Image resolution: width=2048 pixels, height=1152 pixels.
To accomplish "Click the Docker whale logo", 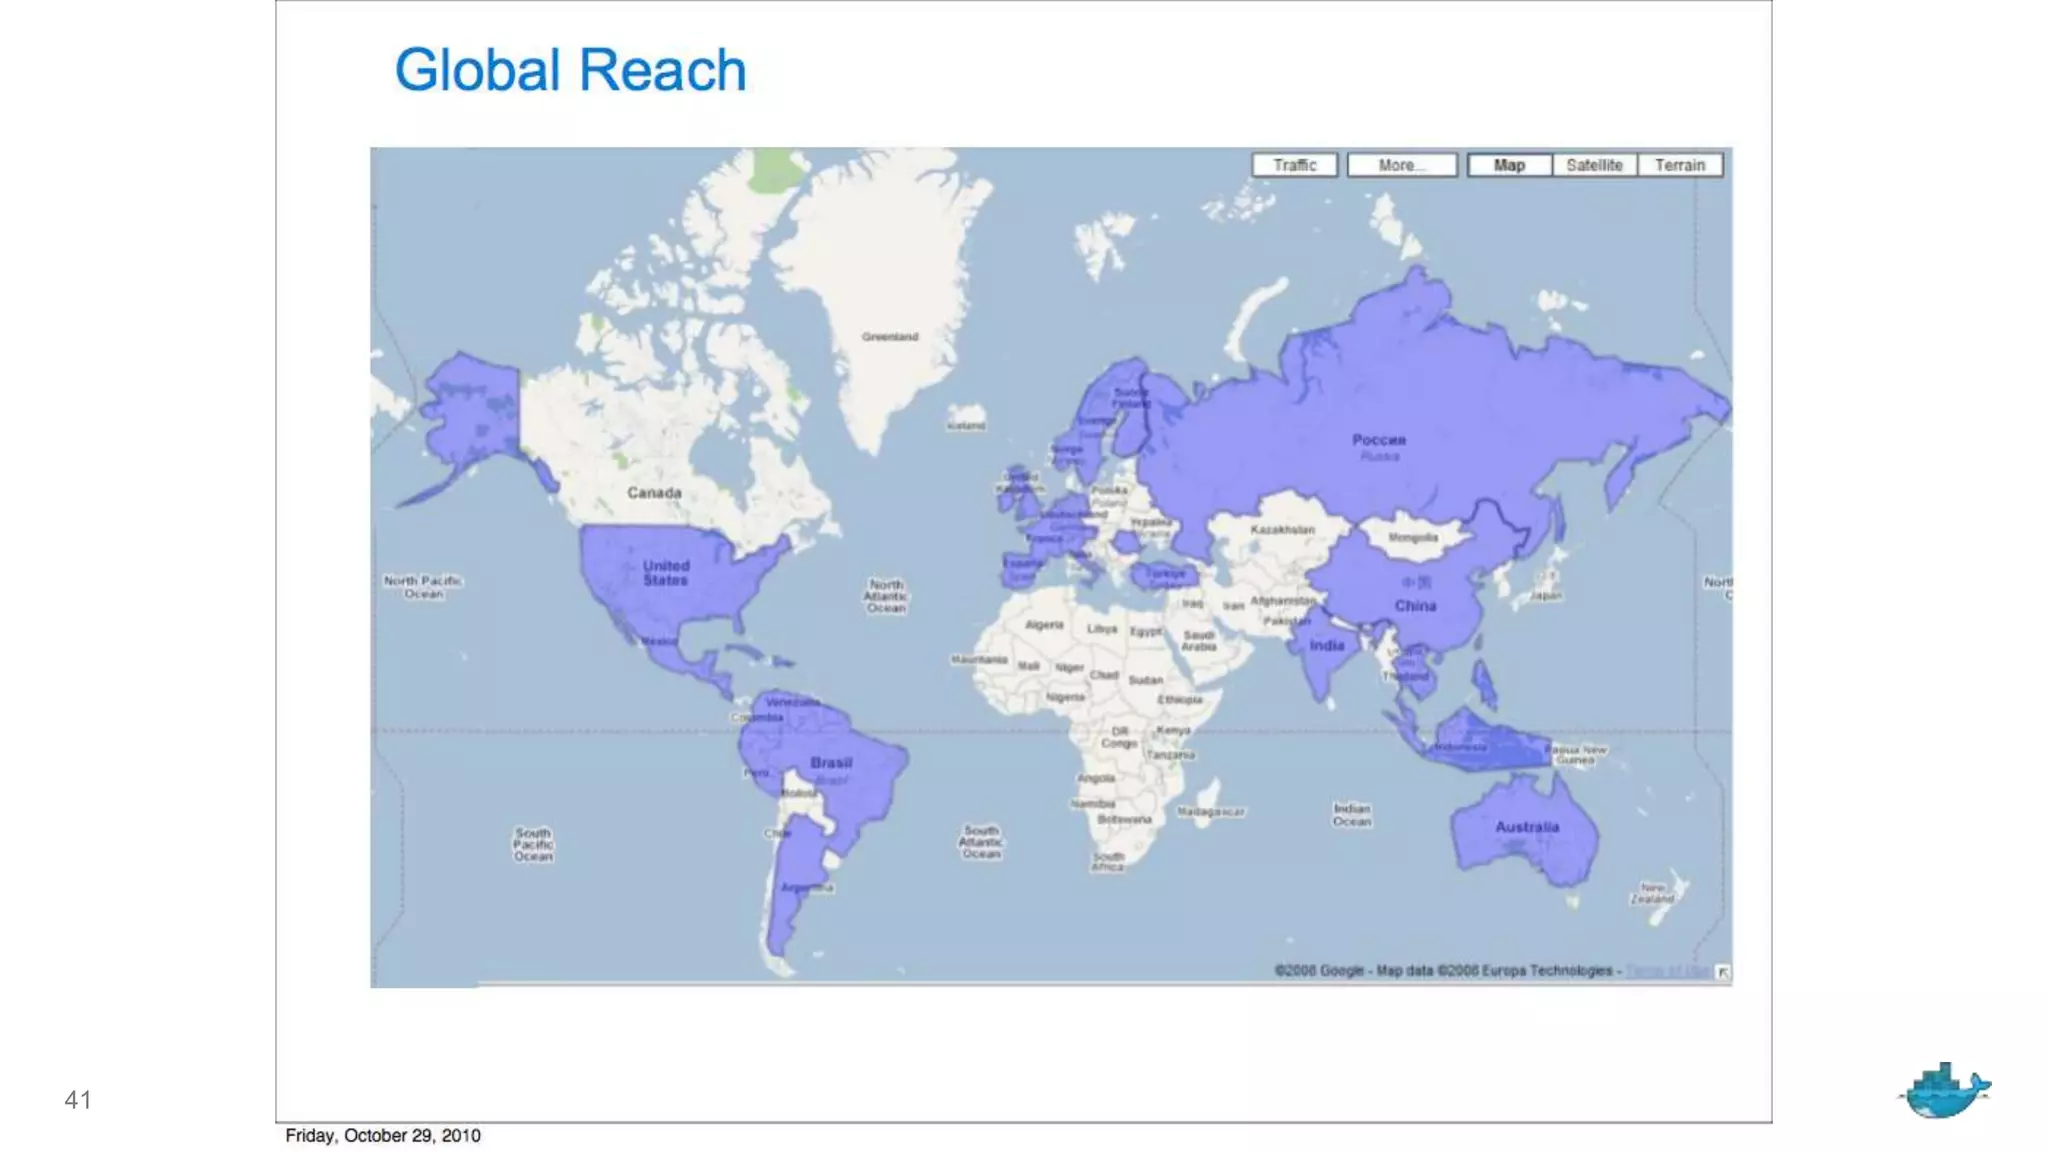I will (1943, 1091).
